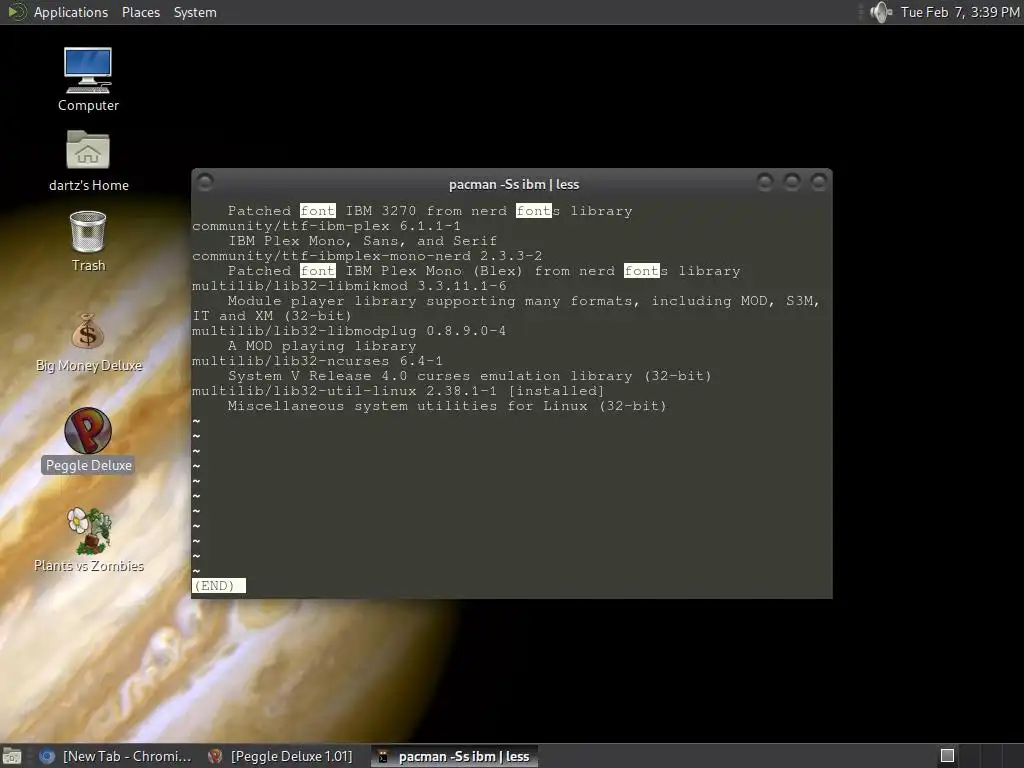Minimize the pacman terminal window
Image resolution: width=1024 pixels, height=768 pixels.
click(765, 182)
